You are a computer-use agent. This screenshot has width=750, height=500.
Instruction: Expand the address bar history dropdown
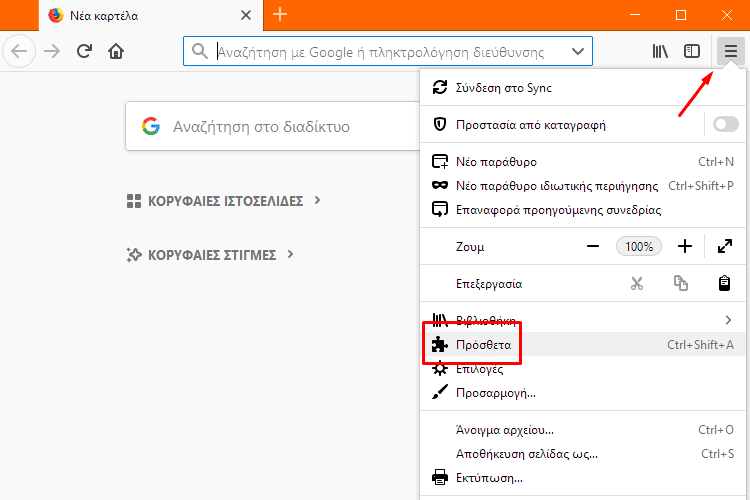[x=578, y=51]
